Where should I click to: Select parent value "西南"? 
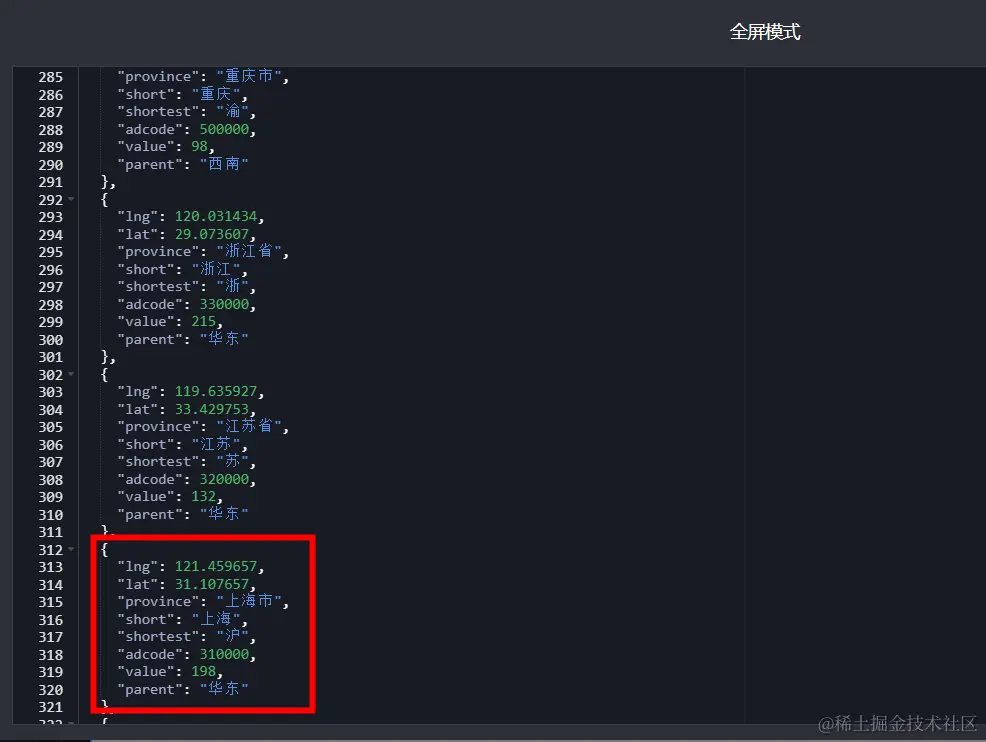(224, 163)
